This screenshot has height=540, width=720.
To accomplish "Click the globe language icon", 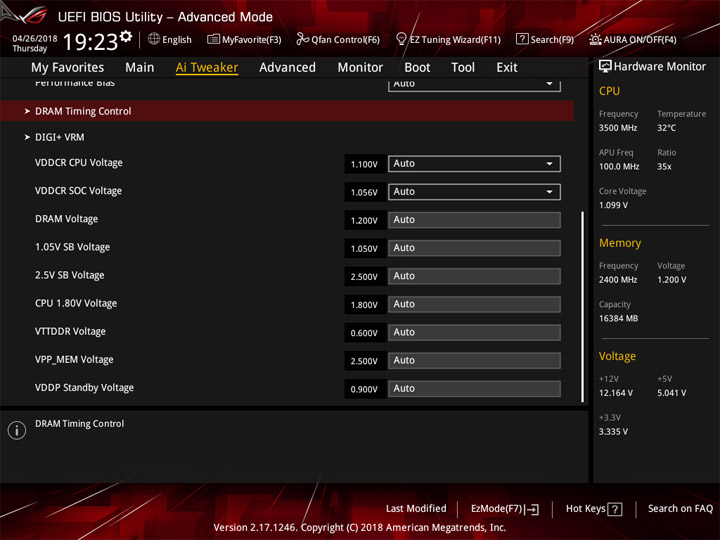I will point(154,39).
